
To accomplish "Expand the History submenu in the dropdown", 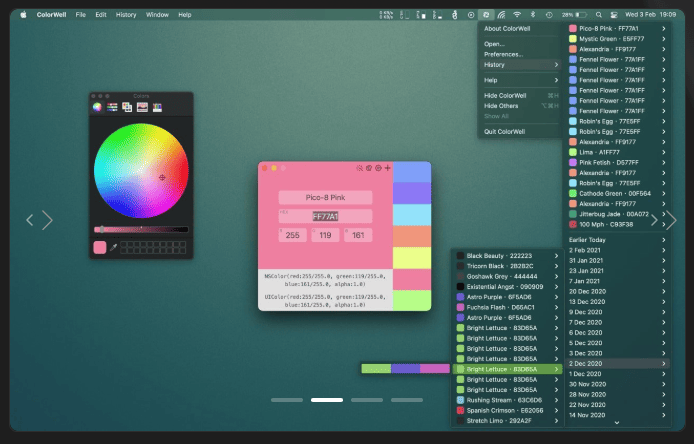I will point(520,65).
